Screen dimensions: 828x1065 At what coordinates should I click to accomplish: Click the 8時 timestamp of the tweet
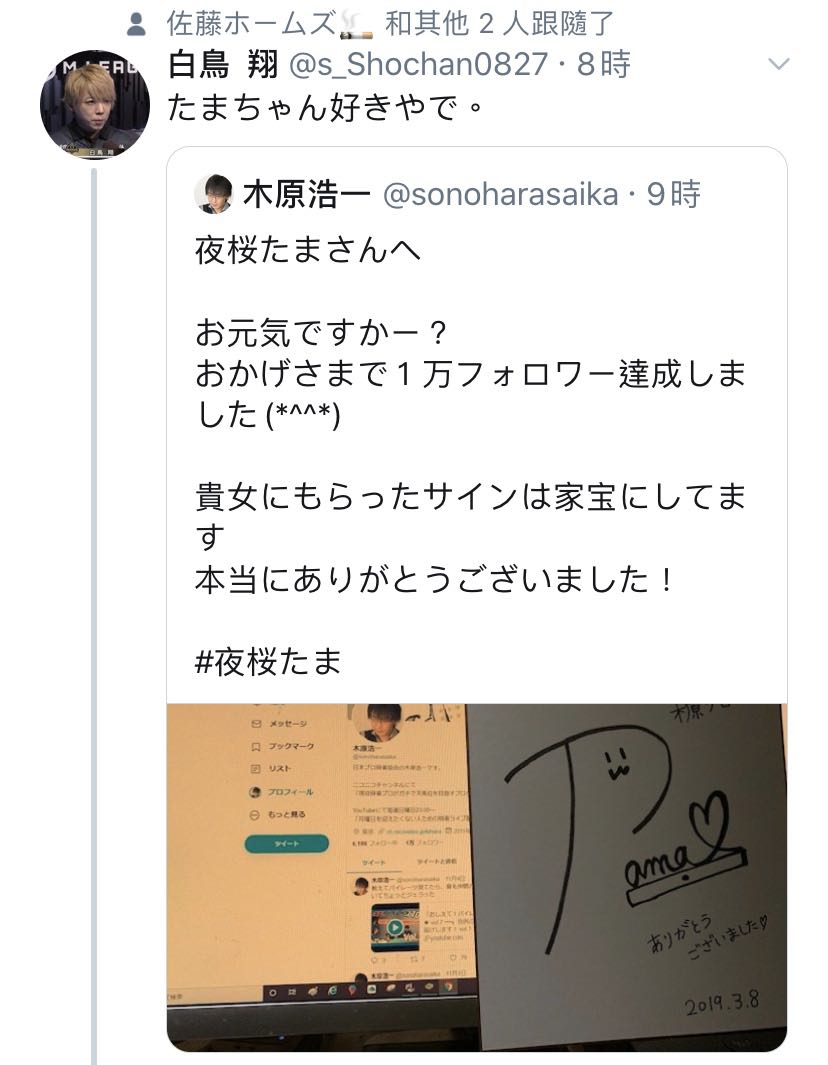click(604, 65)
